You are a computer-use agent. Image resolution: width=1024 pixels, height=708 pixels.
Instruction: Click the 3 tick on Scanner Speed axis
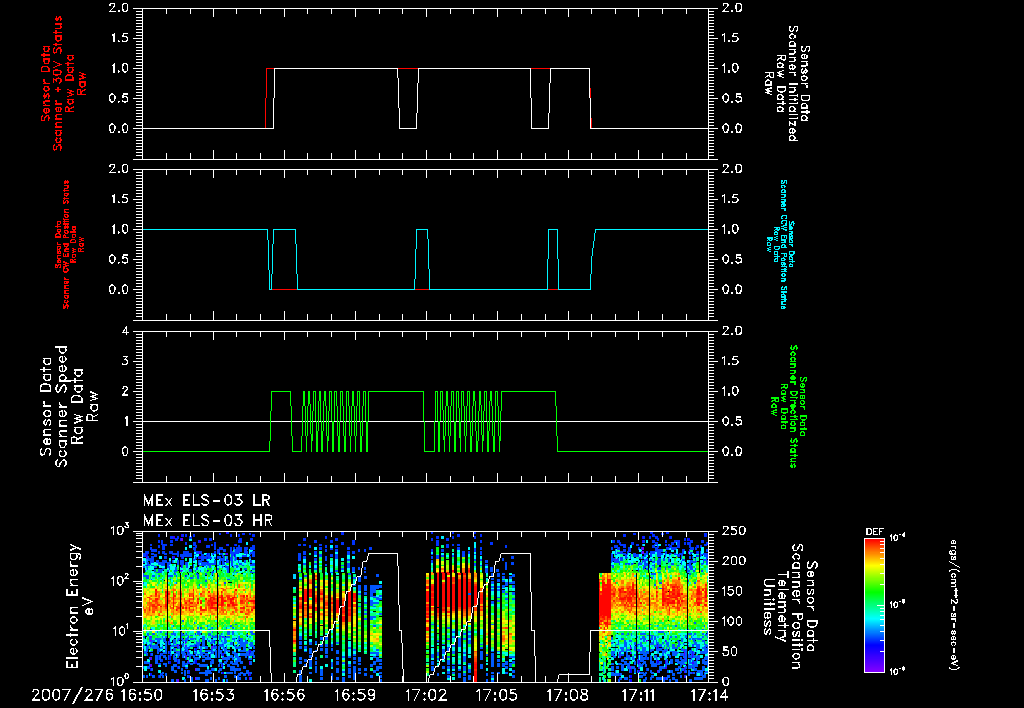coord(125,361)
